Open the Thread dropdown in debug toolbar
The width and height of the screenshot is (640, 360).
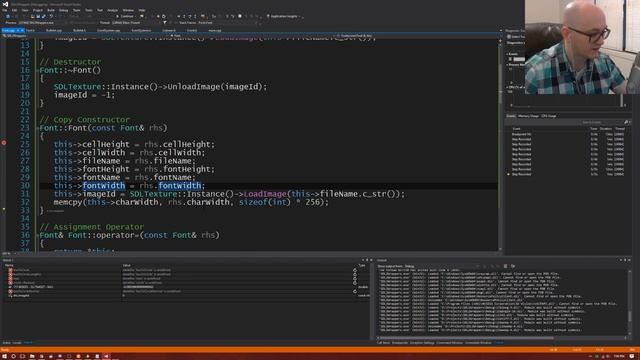135,23
